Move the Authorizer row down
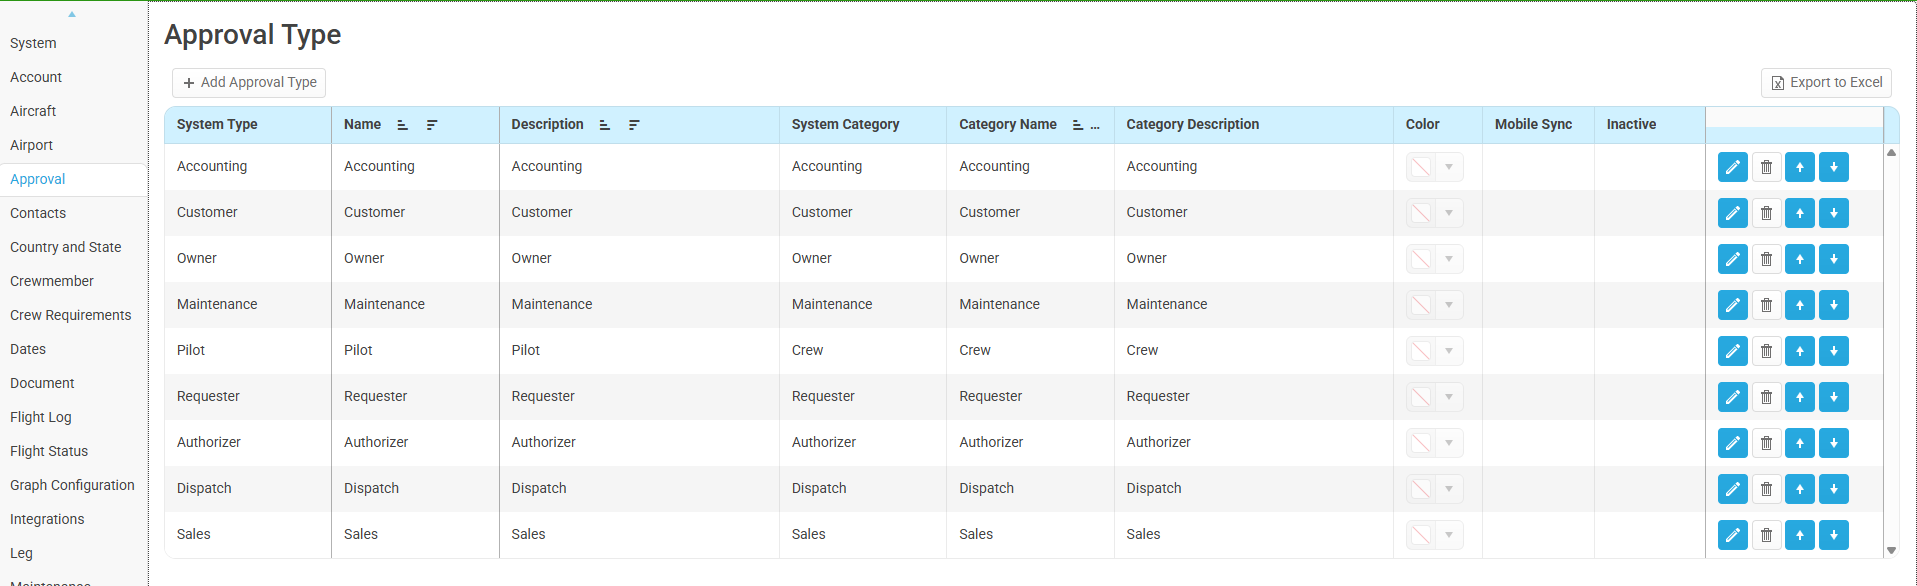This screenshot has width=1917, height=586. click(1833, 443)
